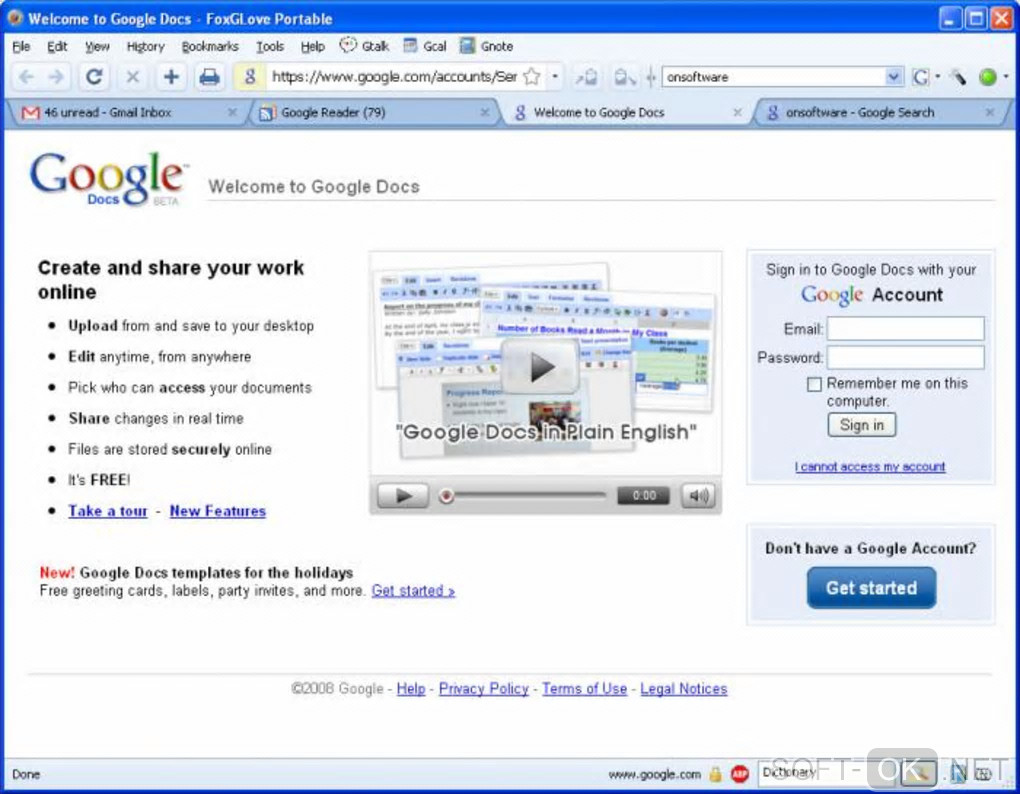Open the Edit menu
Screen dimensions: 1020x794
57,46
